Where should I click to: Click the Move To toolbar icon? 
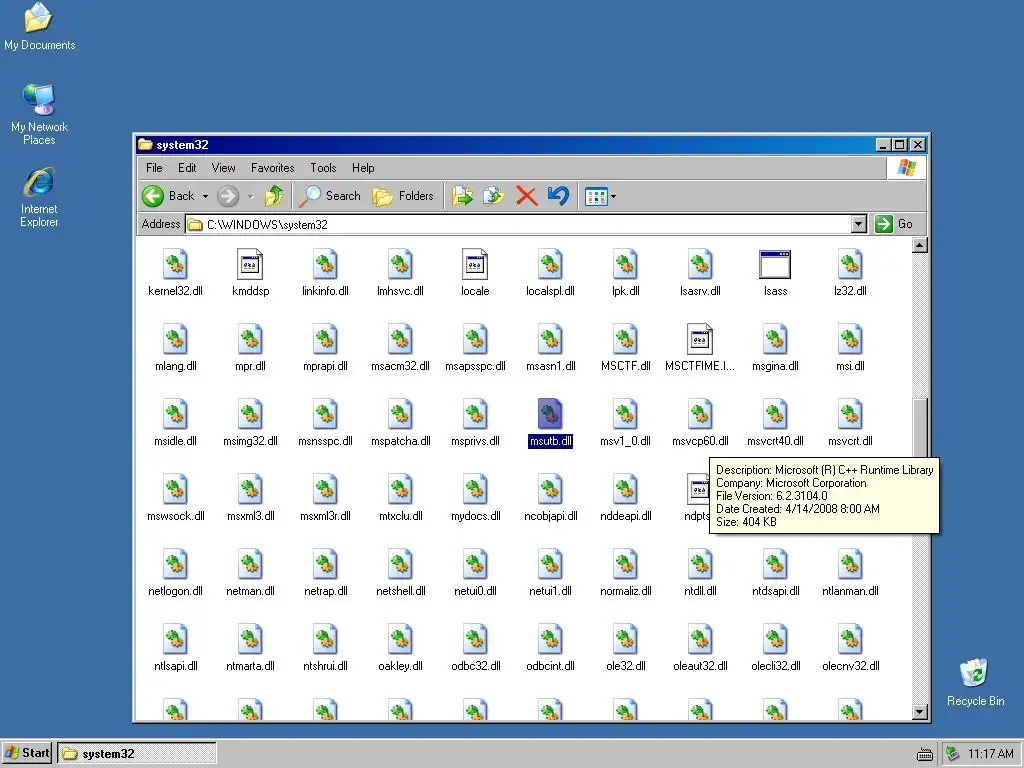tap(462, 196)
